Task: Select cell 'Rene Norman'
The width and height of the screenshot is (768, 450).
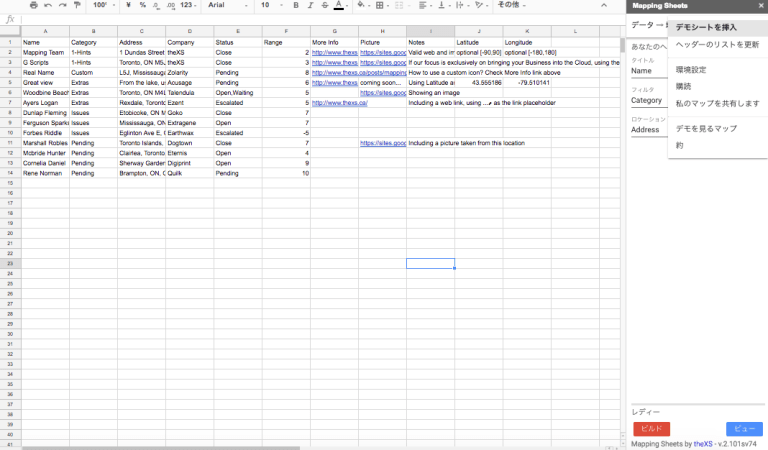Action: (x=45, y=173)
